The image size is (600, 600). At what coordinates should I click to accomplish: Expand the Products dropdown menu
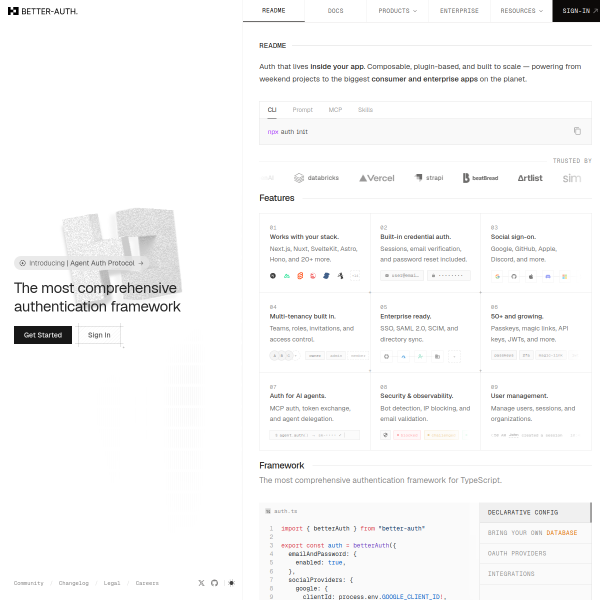point(397,11)
